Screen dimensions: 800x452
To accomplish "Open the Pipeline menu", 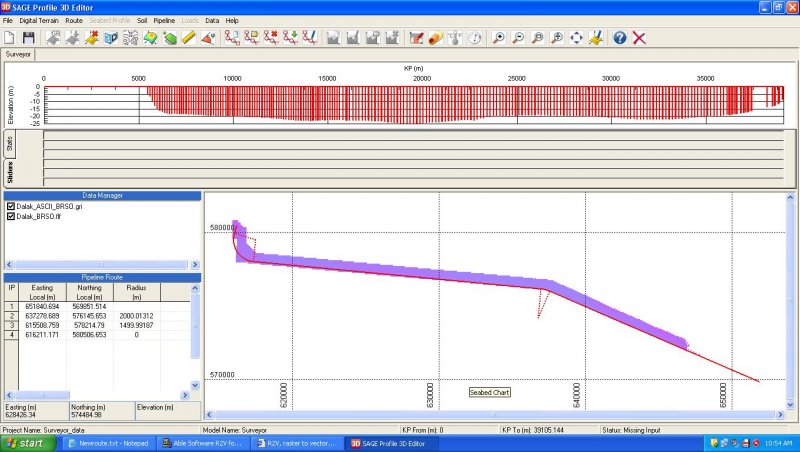I will [x=165, y=20].
